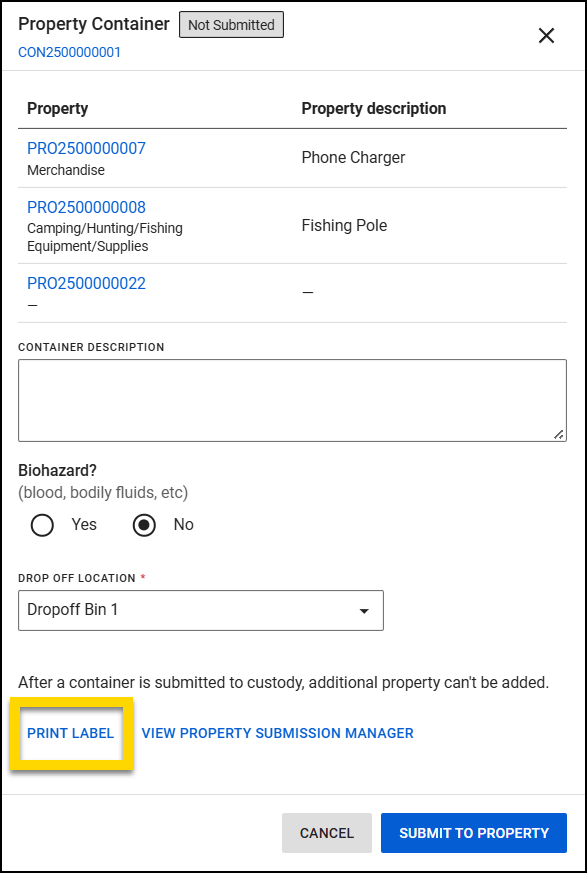Click the description box resize handle

(x=560, y=432)
